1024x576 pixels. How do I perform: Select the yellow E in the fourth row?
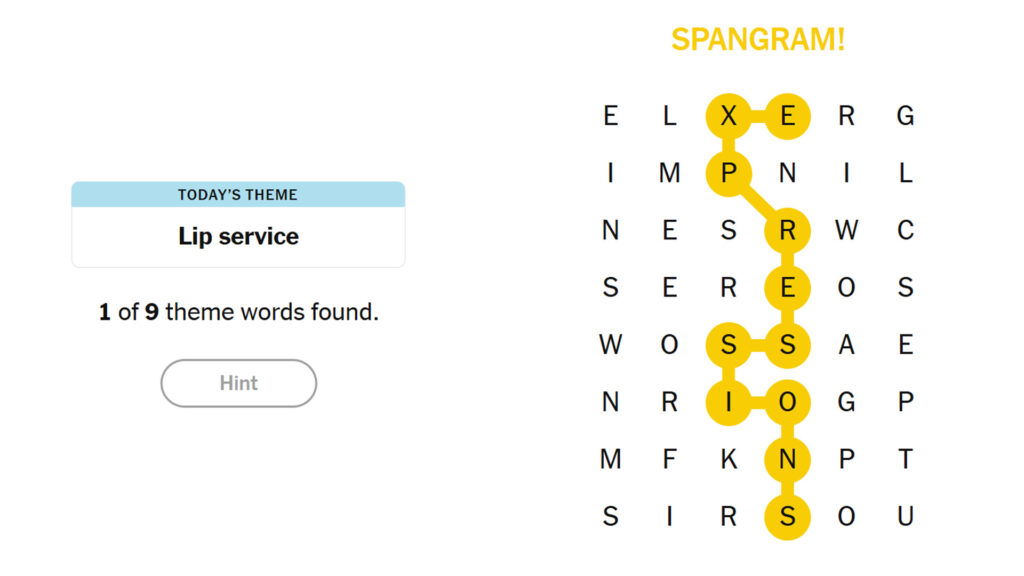click(x=787, y=288)
